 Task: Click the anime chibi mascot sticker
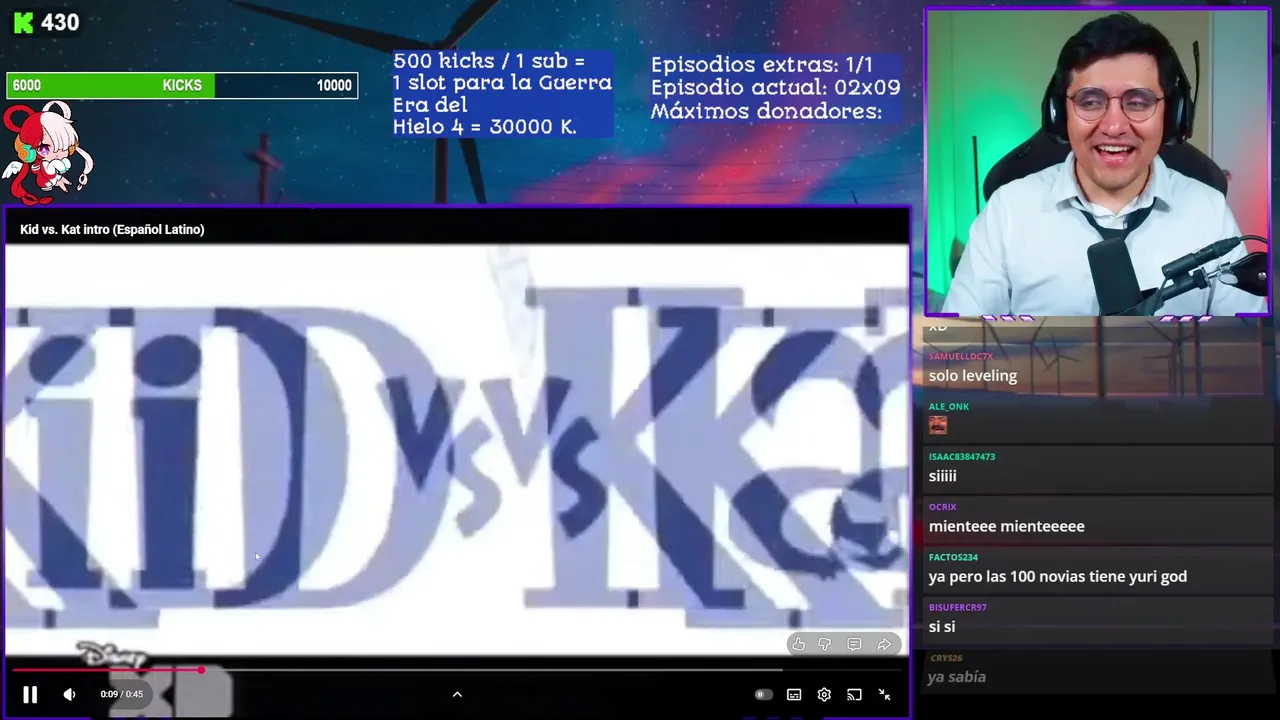pyautogui.click(x=47, y=151)
